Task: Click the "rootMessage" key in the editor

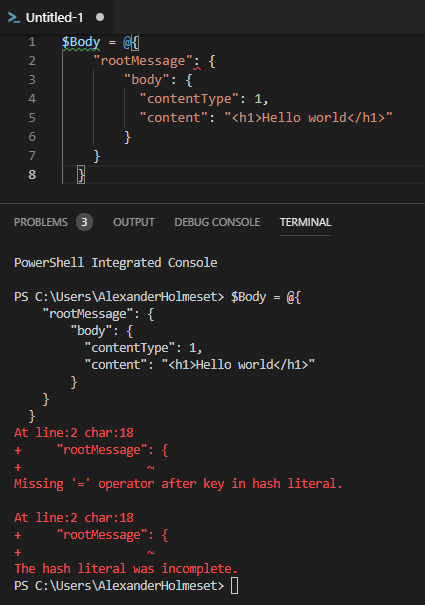Action: (143, 61)
